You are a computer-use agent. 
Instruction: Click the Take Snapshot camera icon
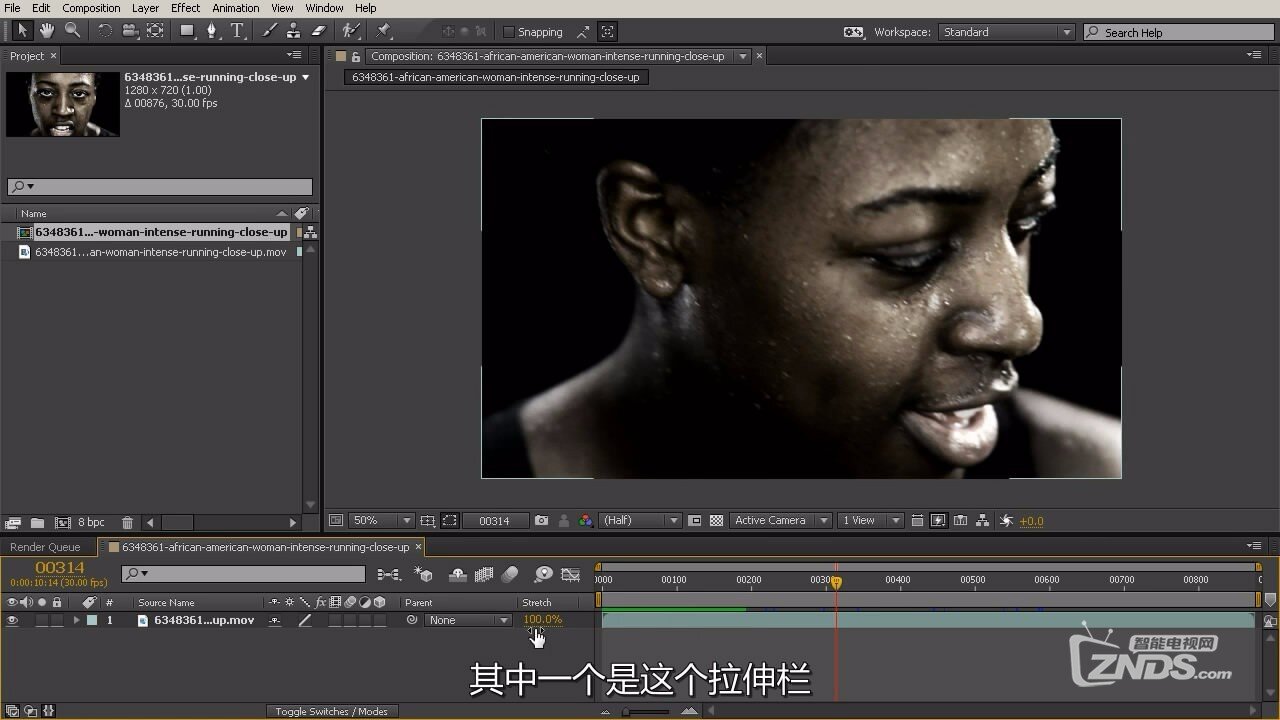tap(541, 521)
